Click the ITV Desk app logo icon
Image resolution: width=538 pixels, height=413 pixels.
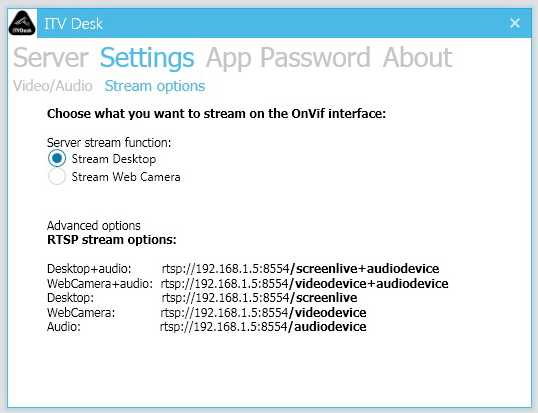[22, 23]
